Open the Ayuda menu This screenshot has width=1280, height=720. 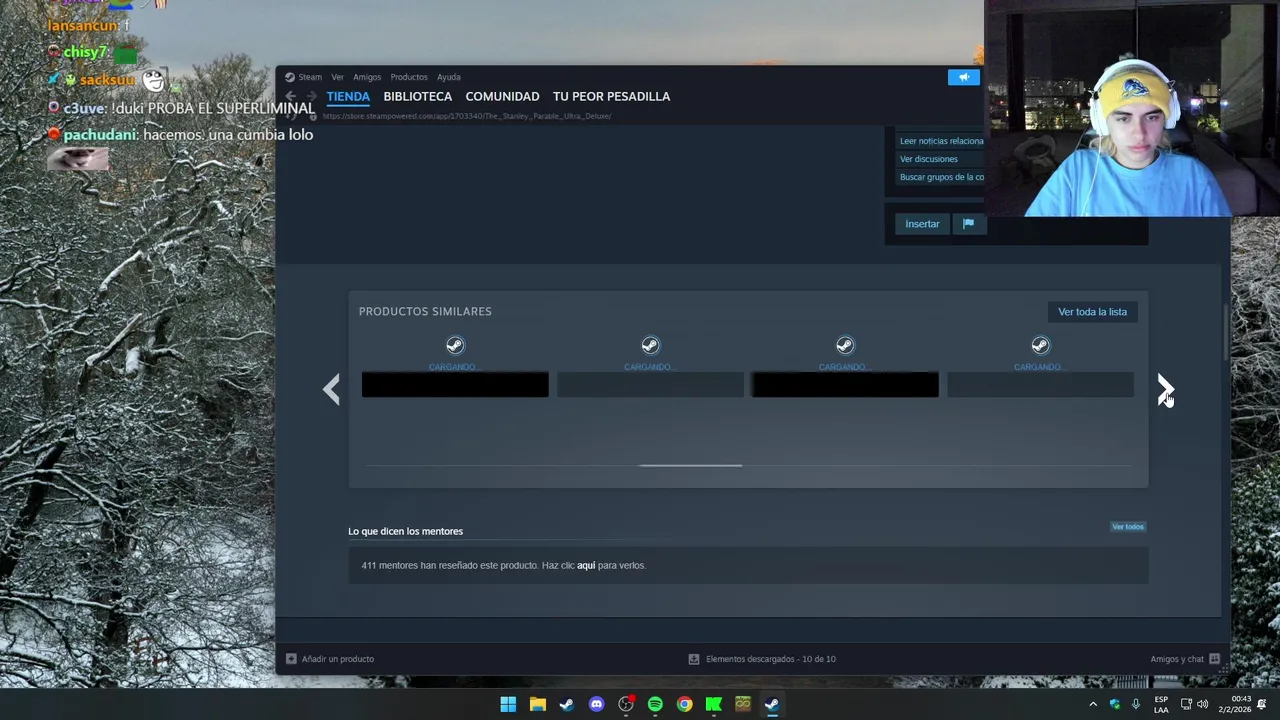(x=448, y=77)
